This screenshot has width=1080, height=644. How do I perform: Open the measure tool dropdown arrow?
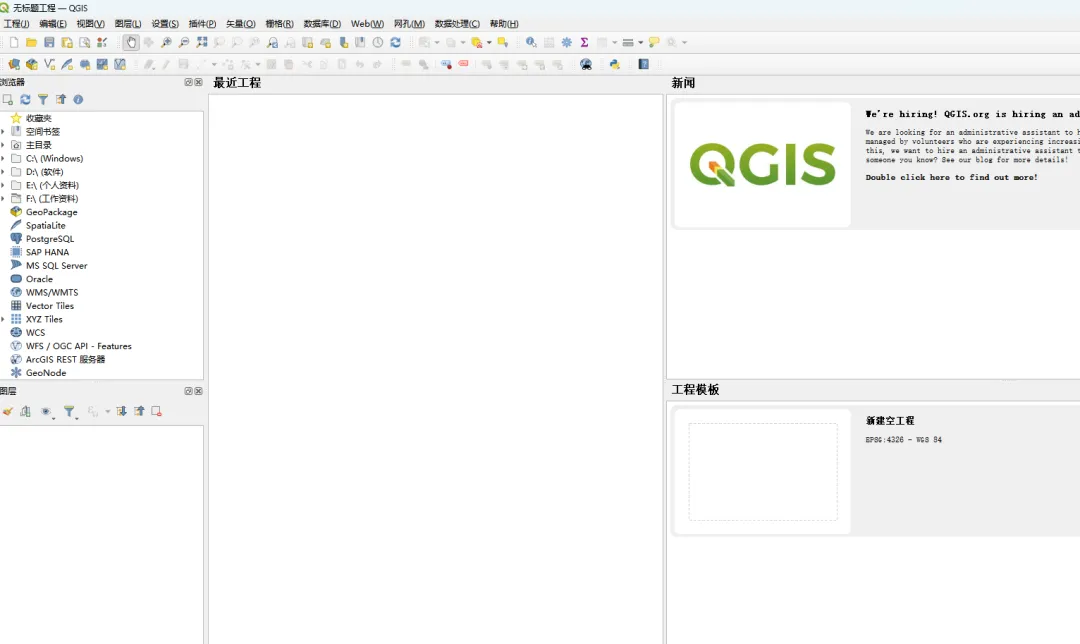(641, 43)
